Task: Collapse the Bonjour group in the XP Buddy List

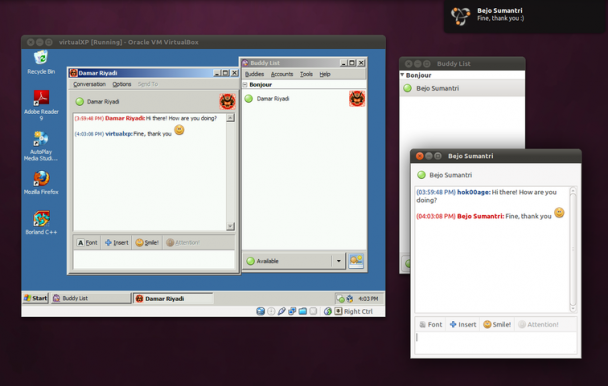Action: point(245,84)
